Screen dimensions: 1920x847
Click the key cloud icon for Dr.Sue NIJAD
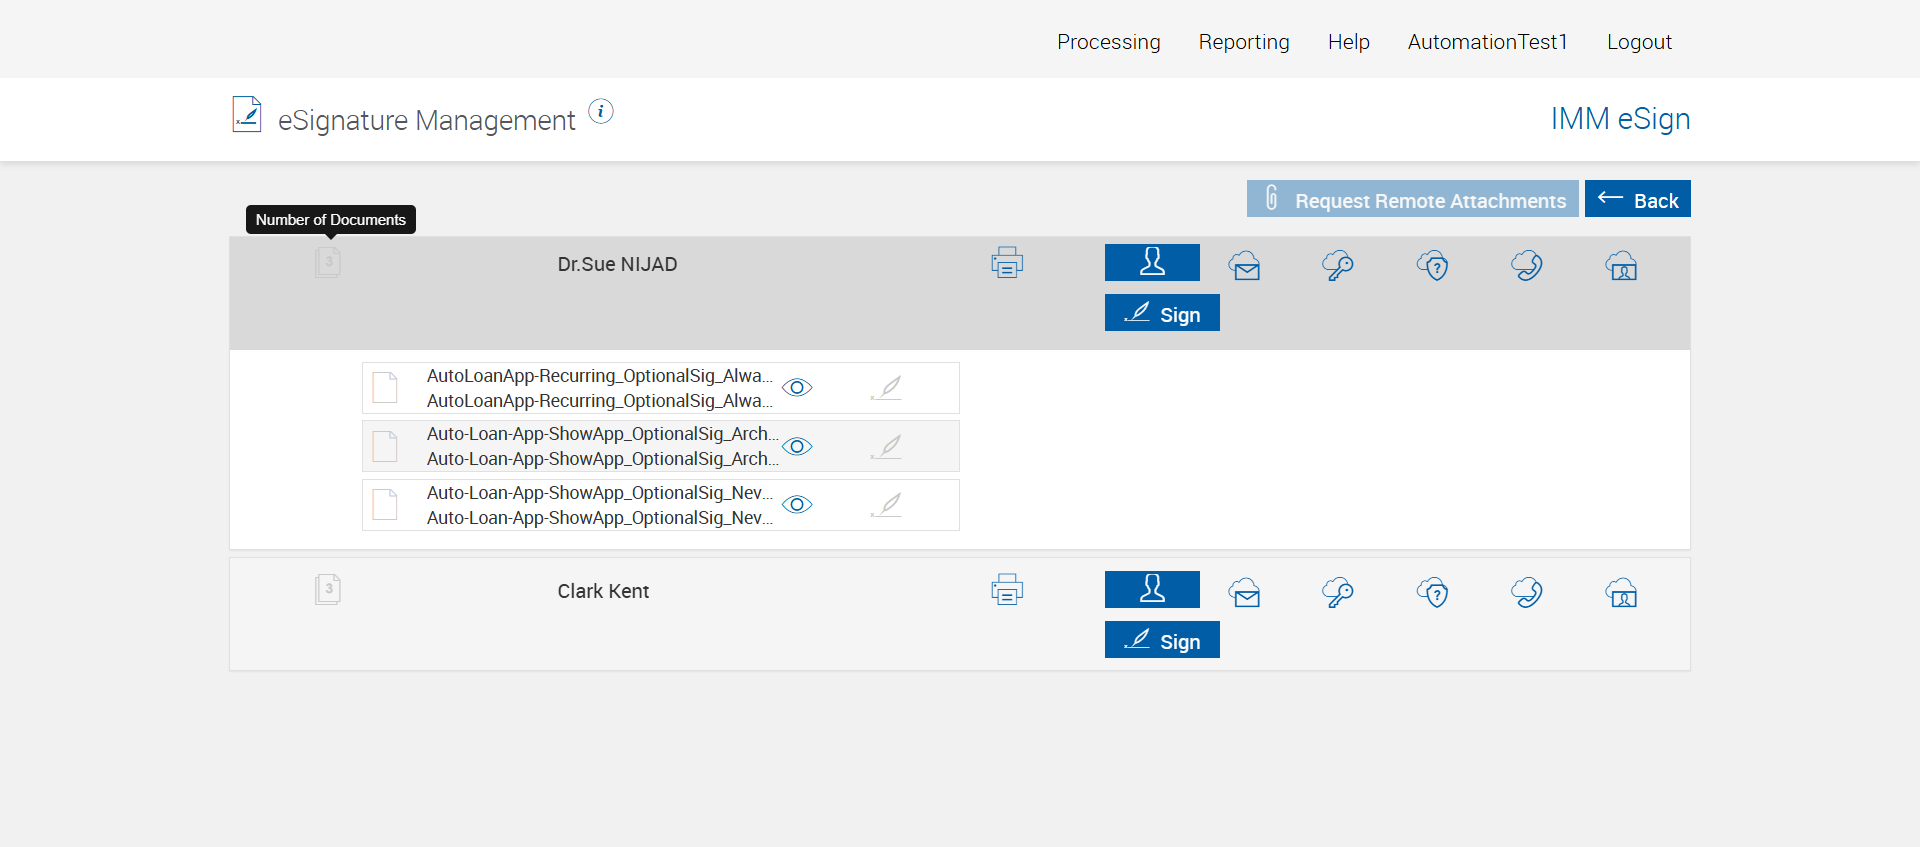1338,266
